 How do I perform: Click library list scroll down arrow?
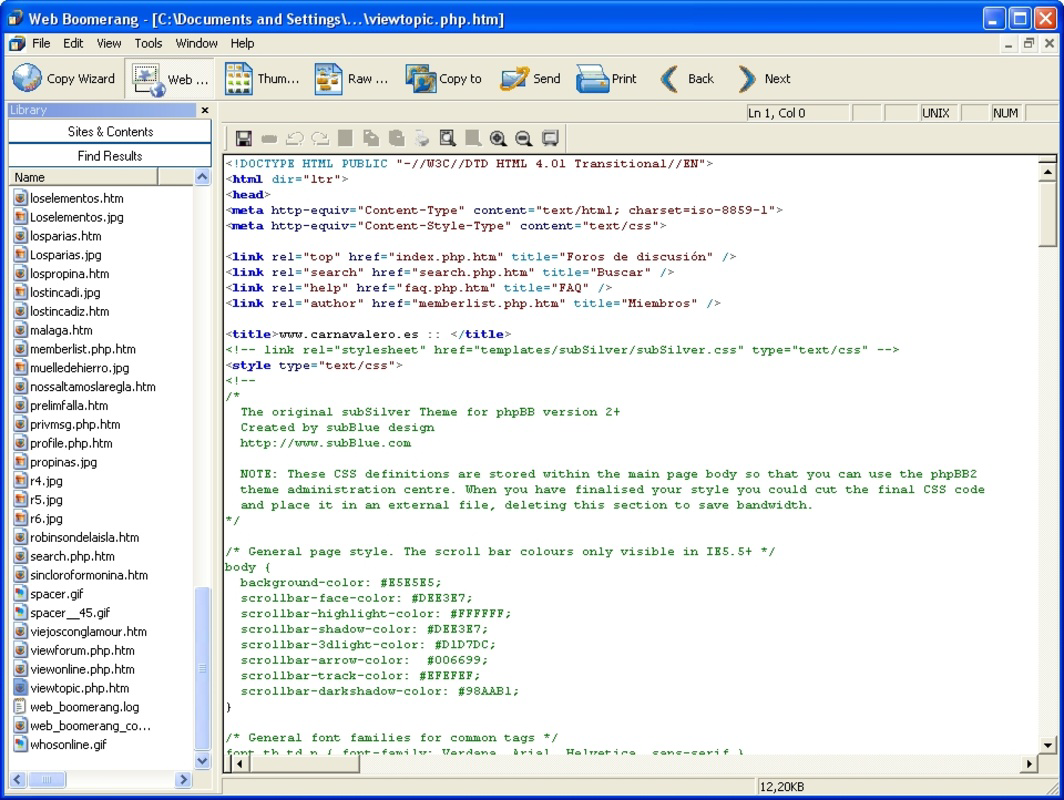(x=202, y=761)
